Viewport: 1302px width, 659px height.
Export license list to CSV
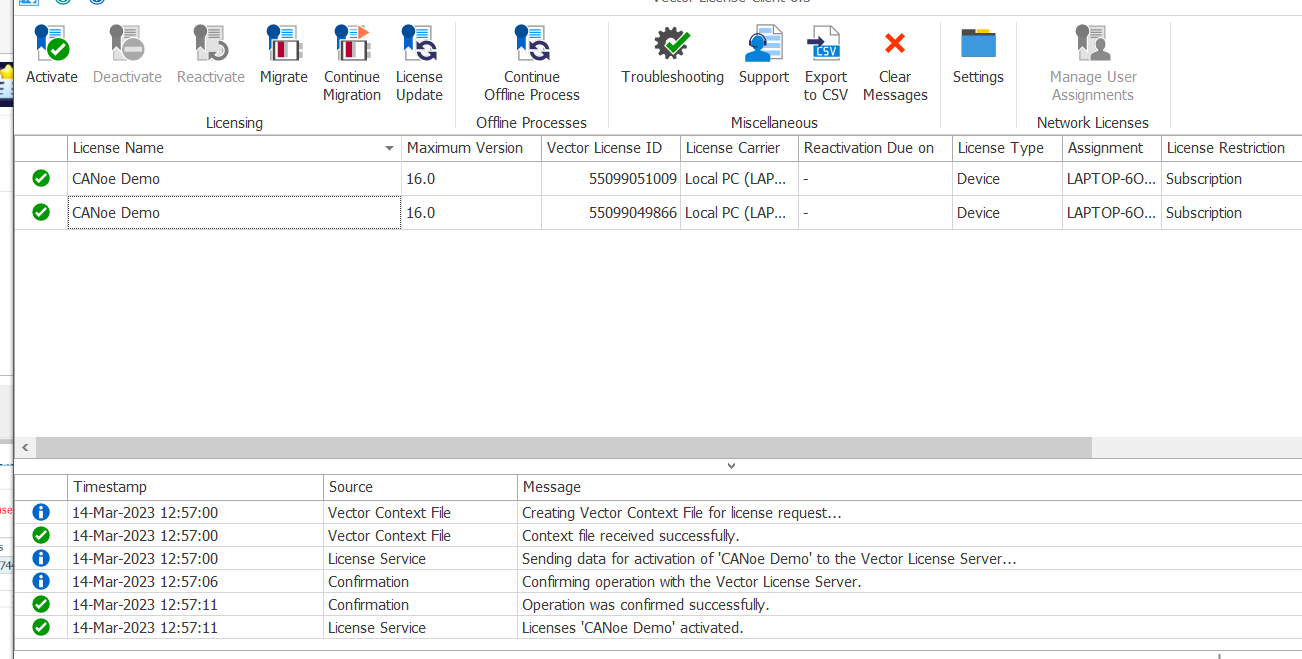coord(825,44)
